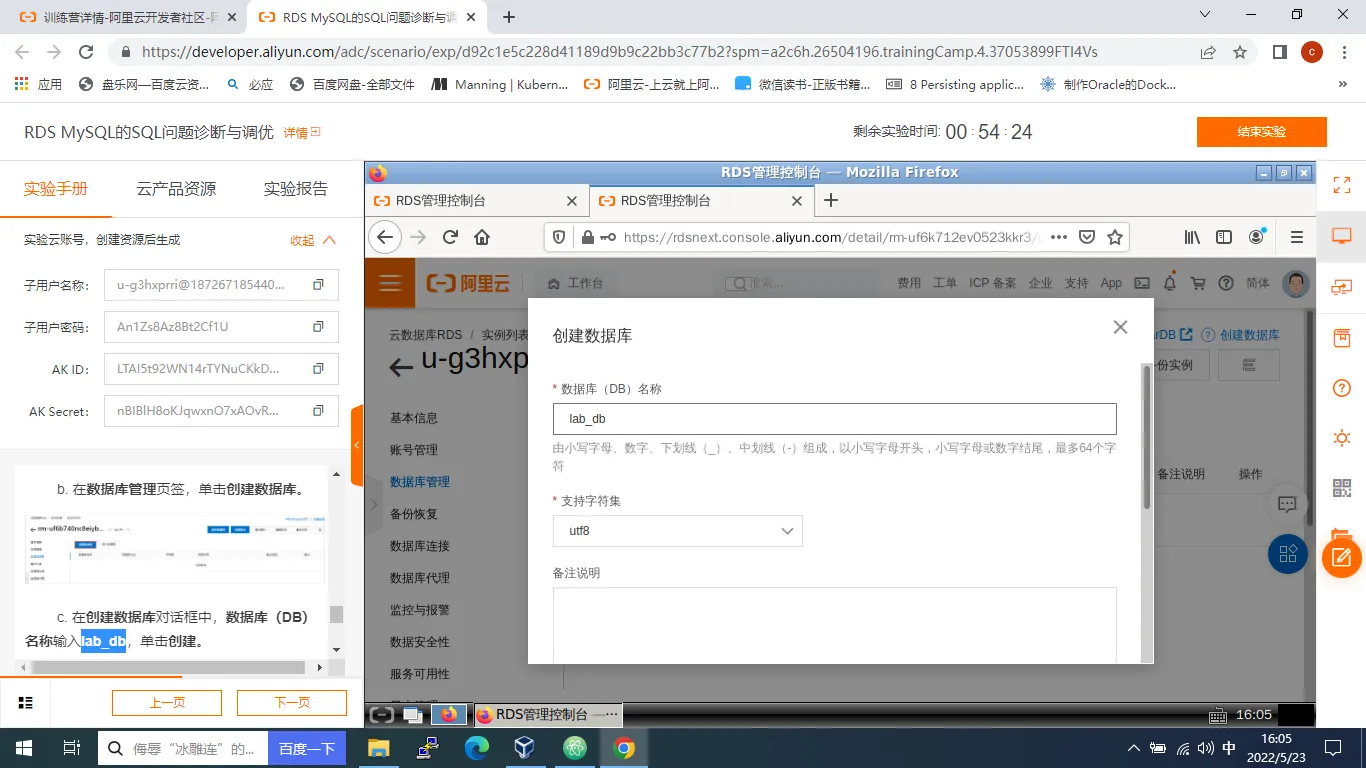Open File Explorer from the taskbar

pos(378,748)
